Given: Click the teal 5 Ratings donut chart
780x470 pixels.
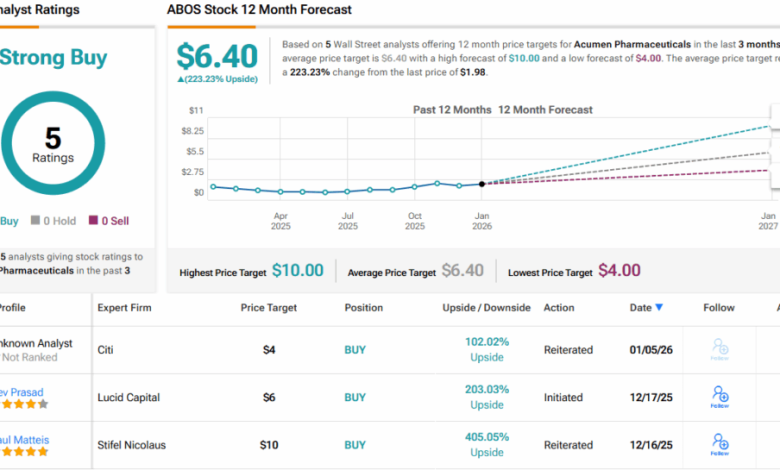Looking at the screenshot, I should click(x=53, y=143).
